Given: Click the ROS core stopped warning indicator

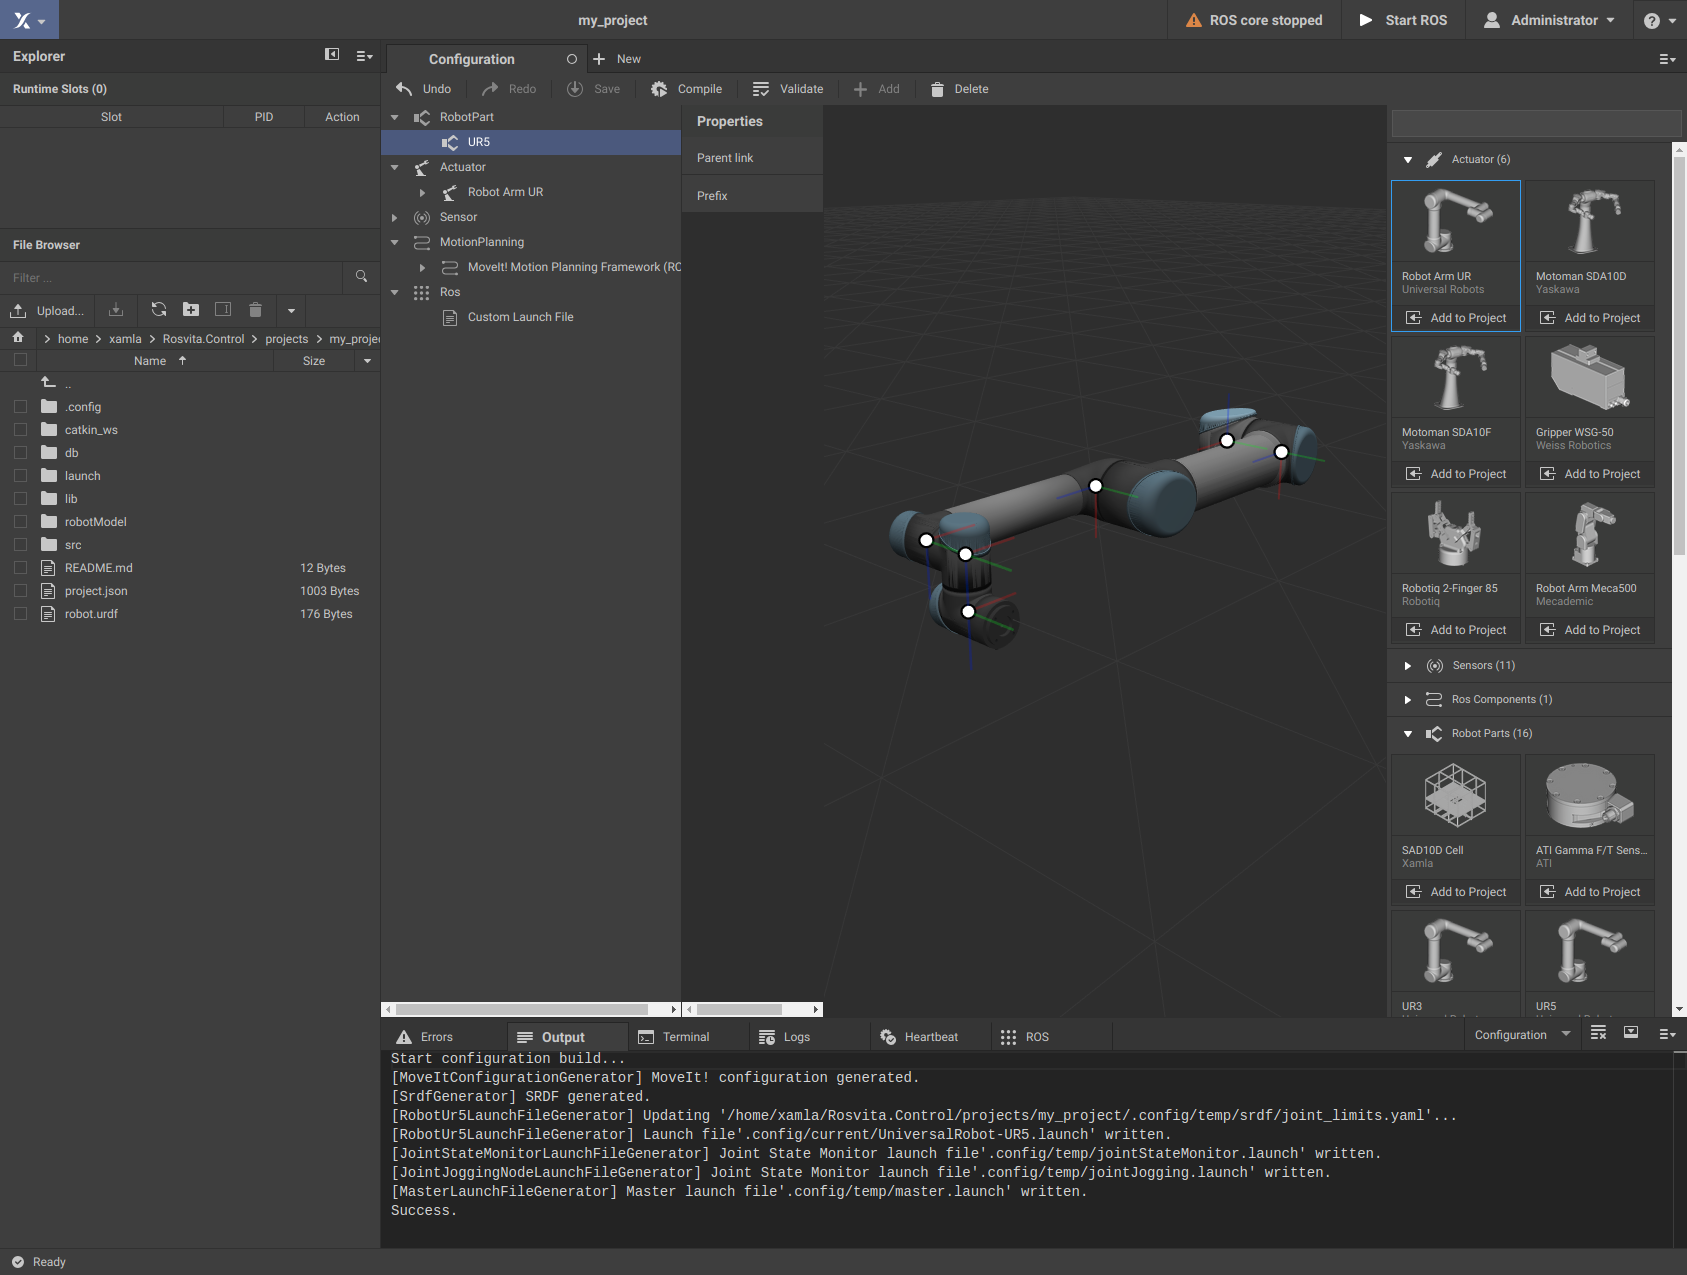Looking at the screenshot, I should (x=1254, y=20).
